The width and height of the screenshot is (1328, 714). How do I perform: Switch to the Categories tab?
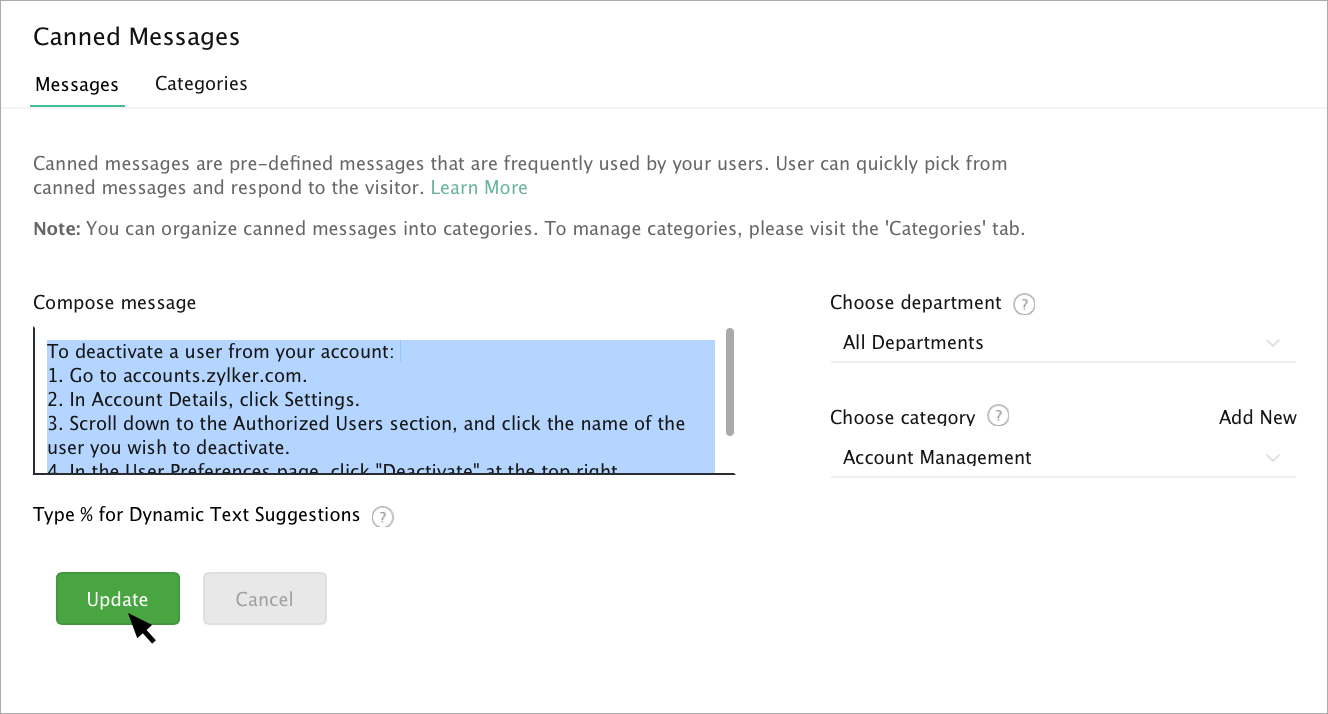(x=201, y=84)
